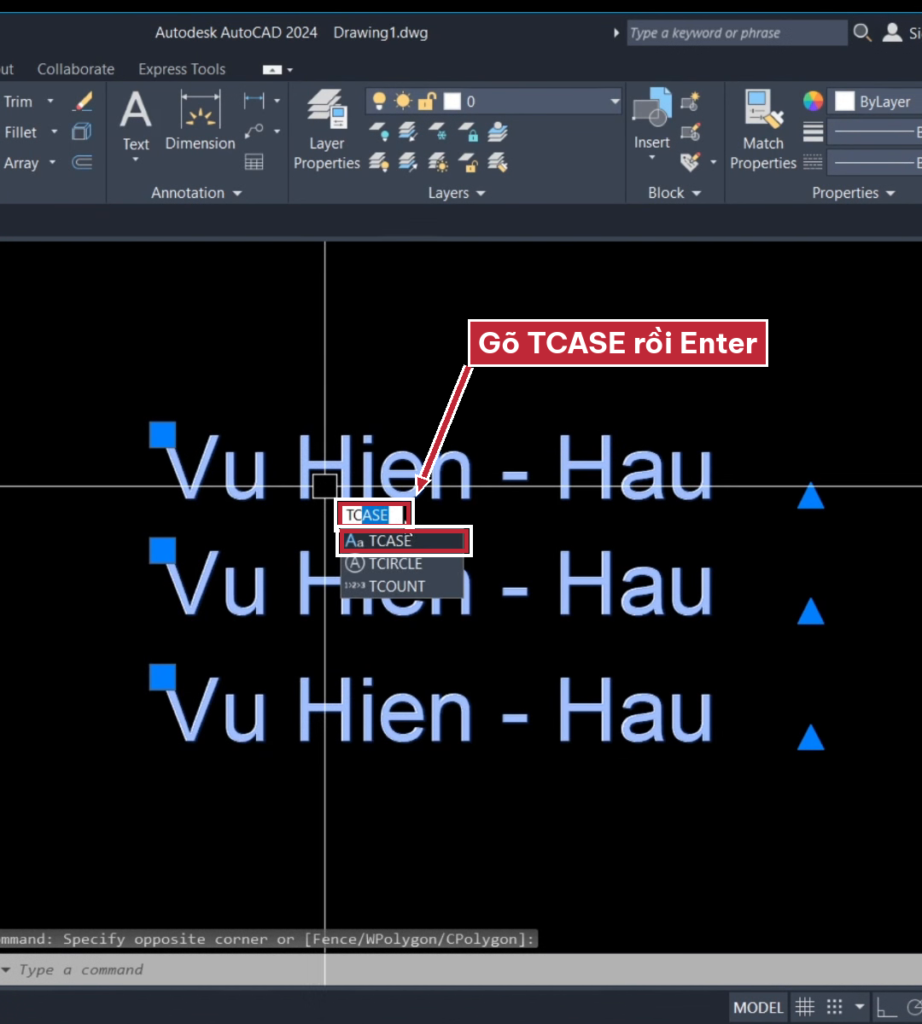This screenshot has width=922, height=1024.
Task: Click the Linear dimension icon
Action: point(253,101)
